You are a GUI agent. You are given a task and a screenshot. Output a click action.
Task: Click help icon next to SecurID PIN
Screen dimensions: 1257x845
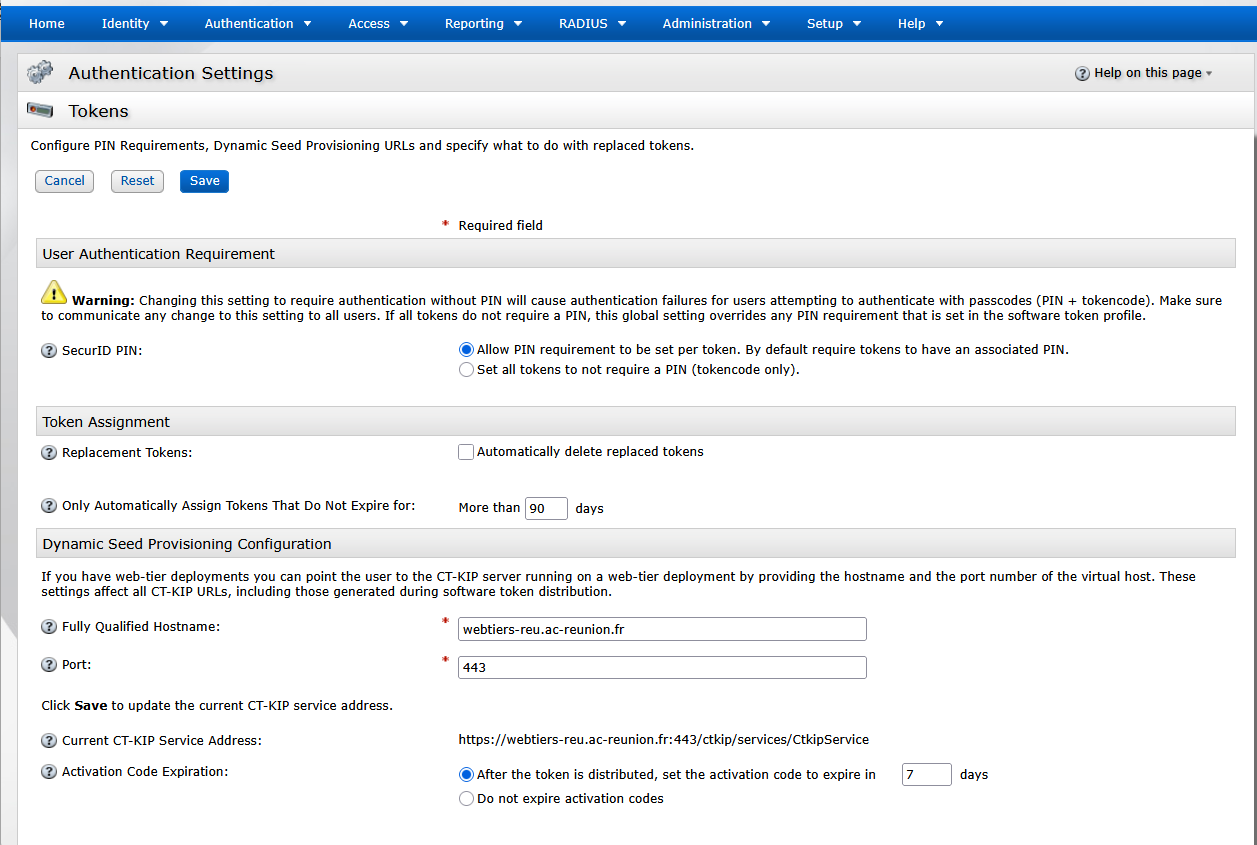tap(49, 351)
